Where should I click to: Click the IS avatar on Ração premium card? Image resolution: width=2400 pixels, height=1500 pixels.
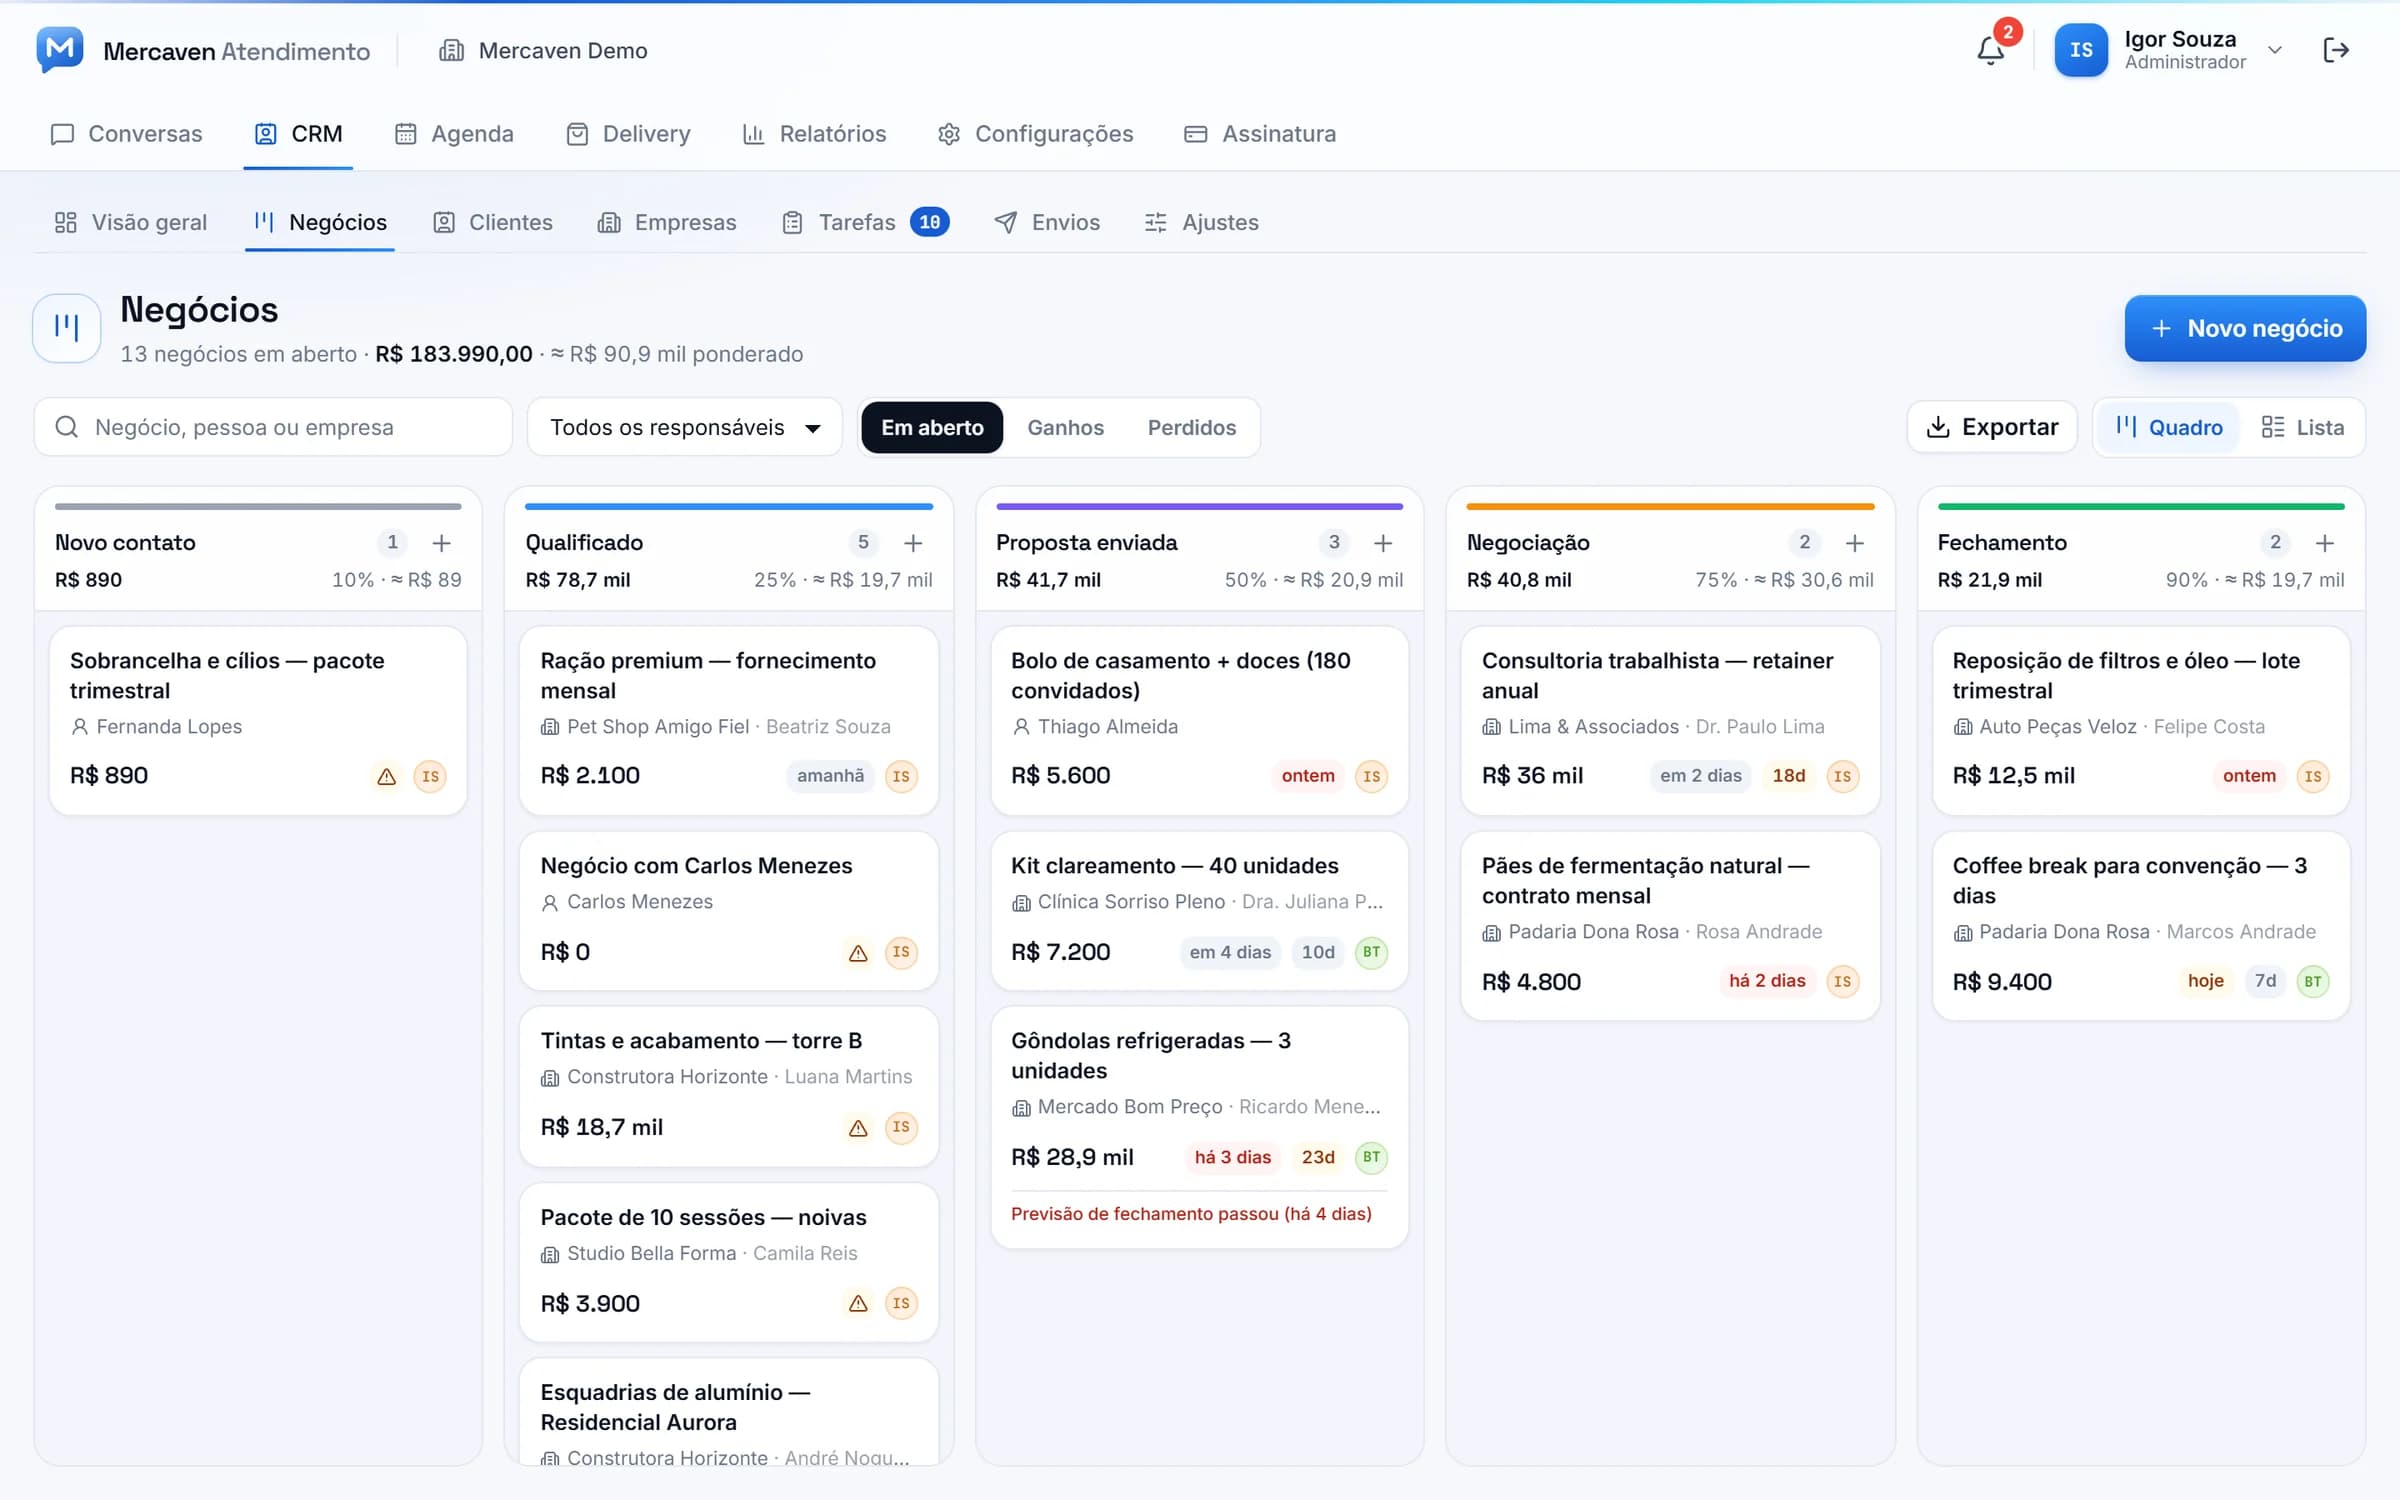(x=901, y=776)
